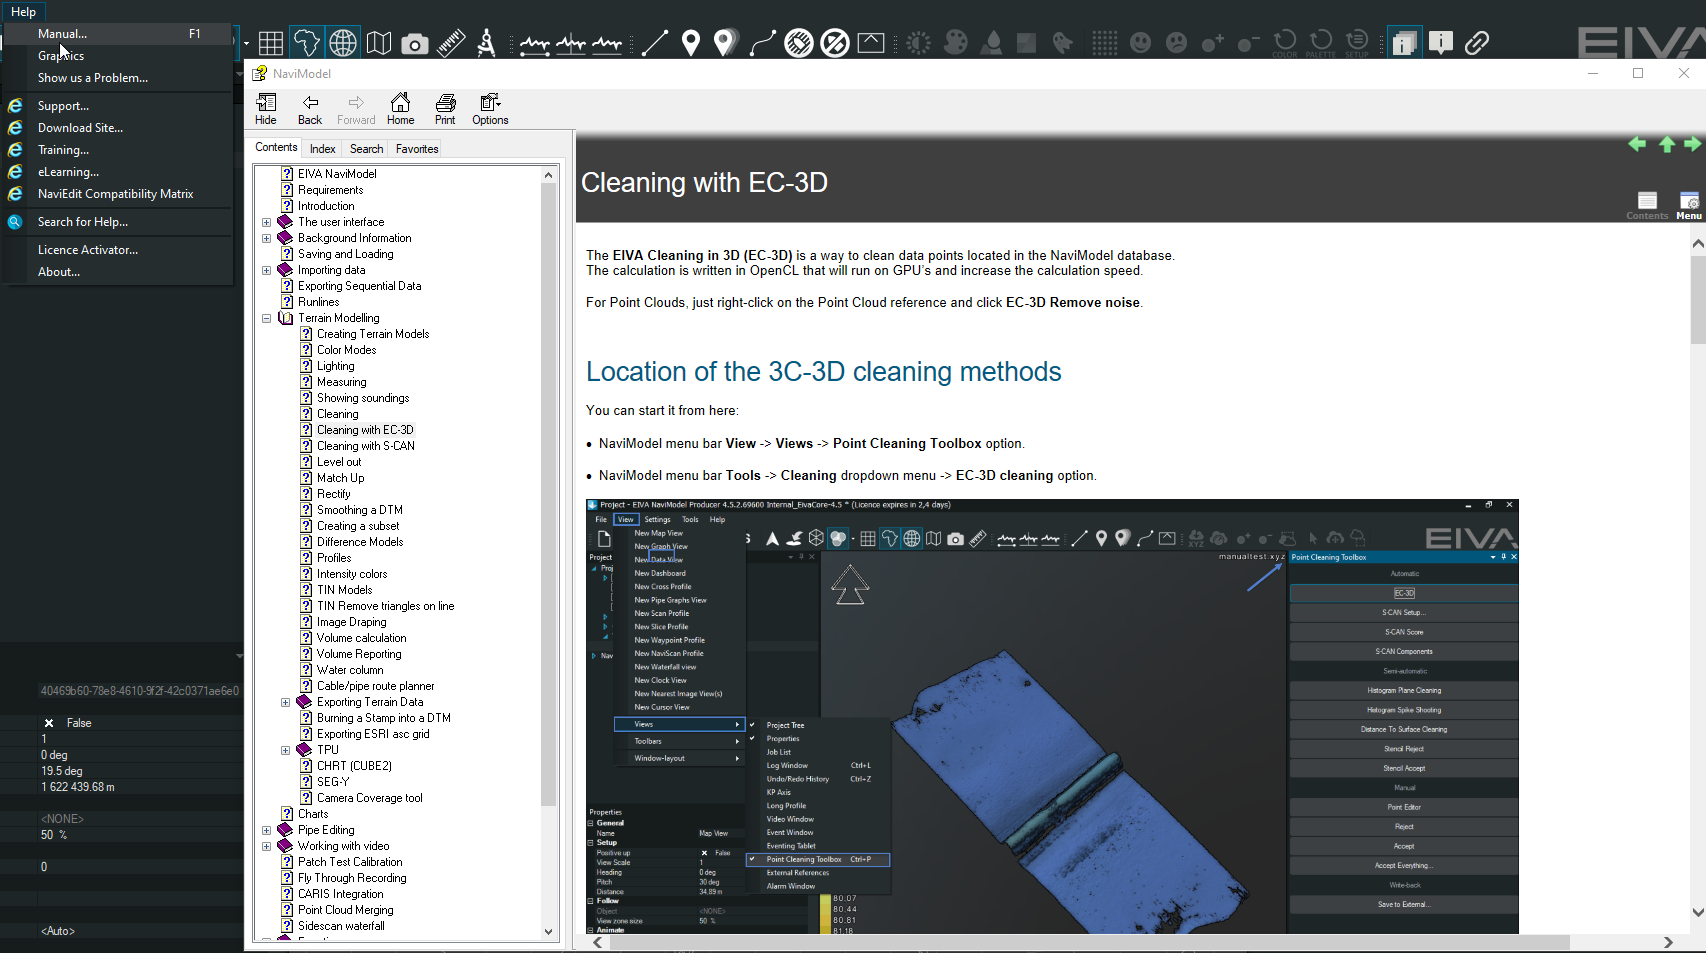Screen dimensions: 1706x953
Task: Open the Contents tab
Action: 276,147
